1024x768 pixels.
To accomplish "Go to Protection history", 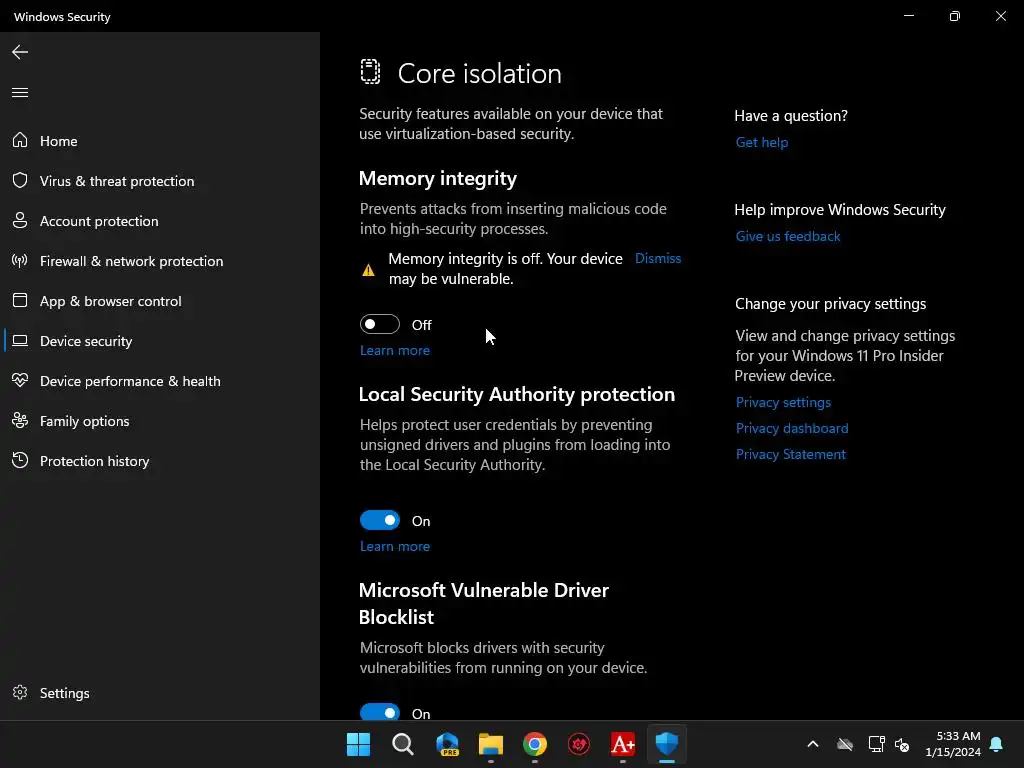I will [x=94, y=461].
